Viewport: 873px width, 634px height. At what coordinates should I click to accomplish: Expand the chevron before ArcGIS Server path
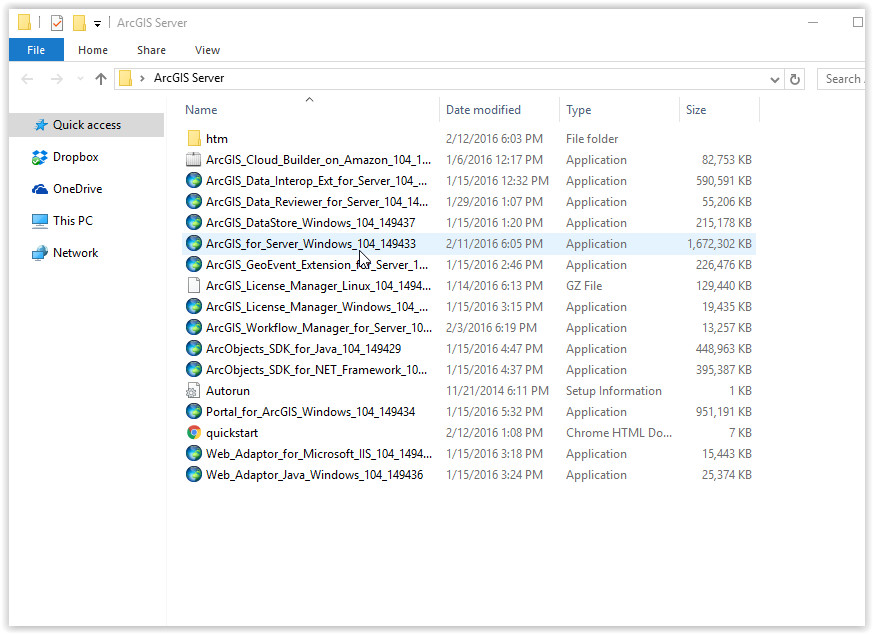tap(143, 78)
